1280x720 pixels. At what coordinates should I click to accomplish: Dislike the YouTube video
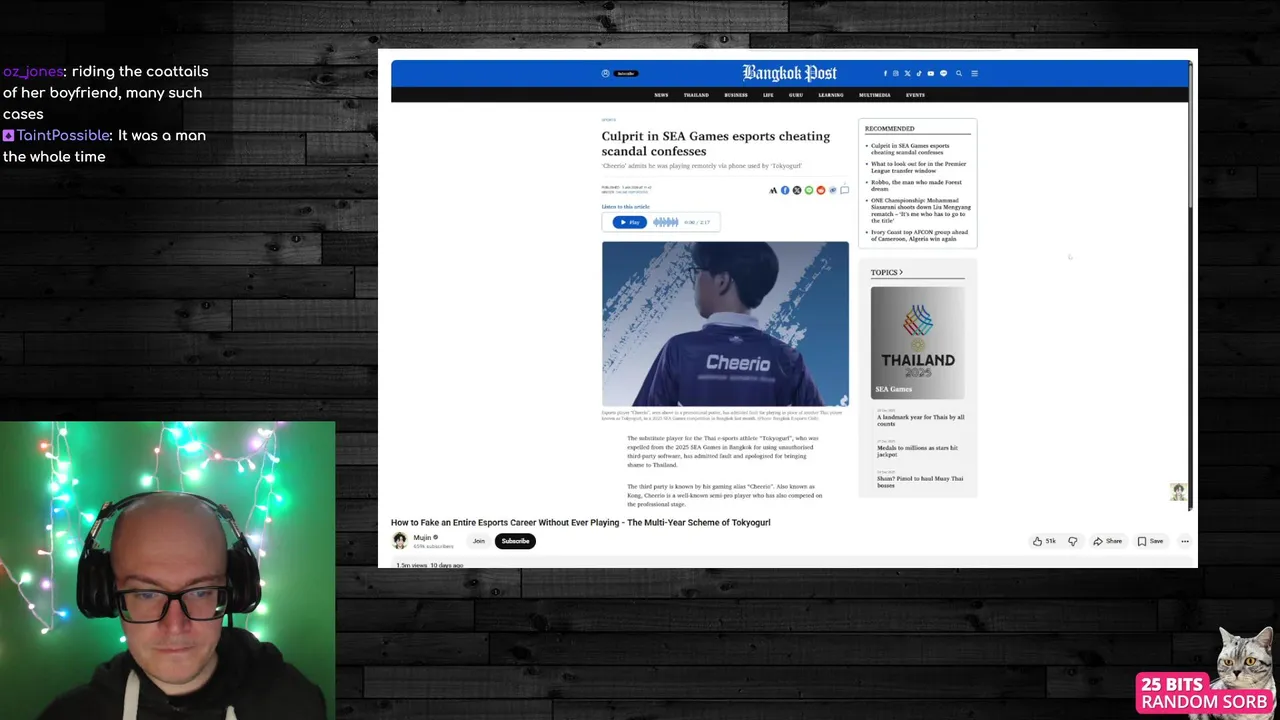coord(1073,541)
